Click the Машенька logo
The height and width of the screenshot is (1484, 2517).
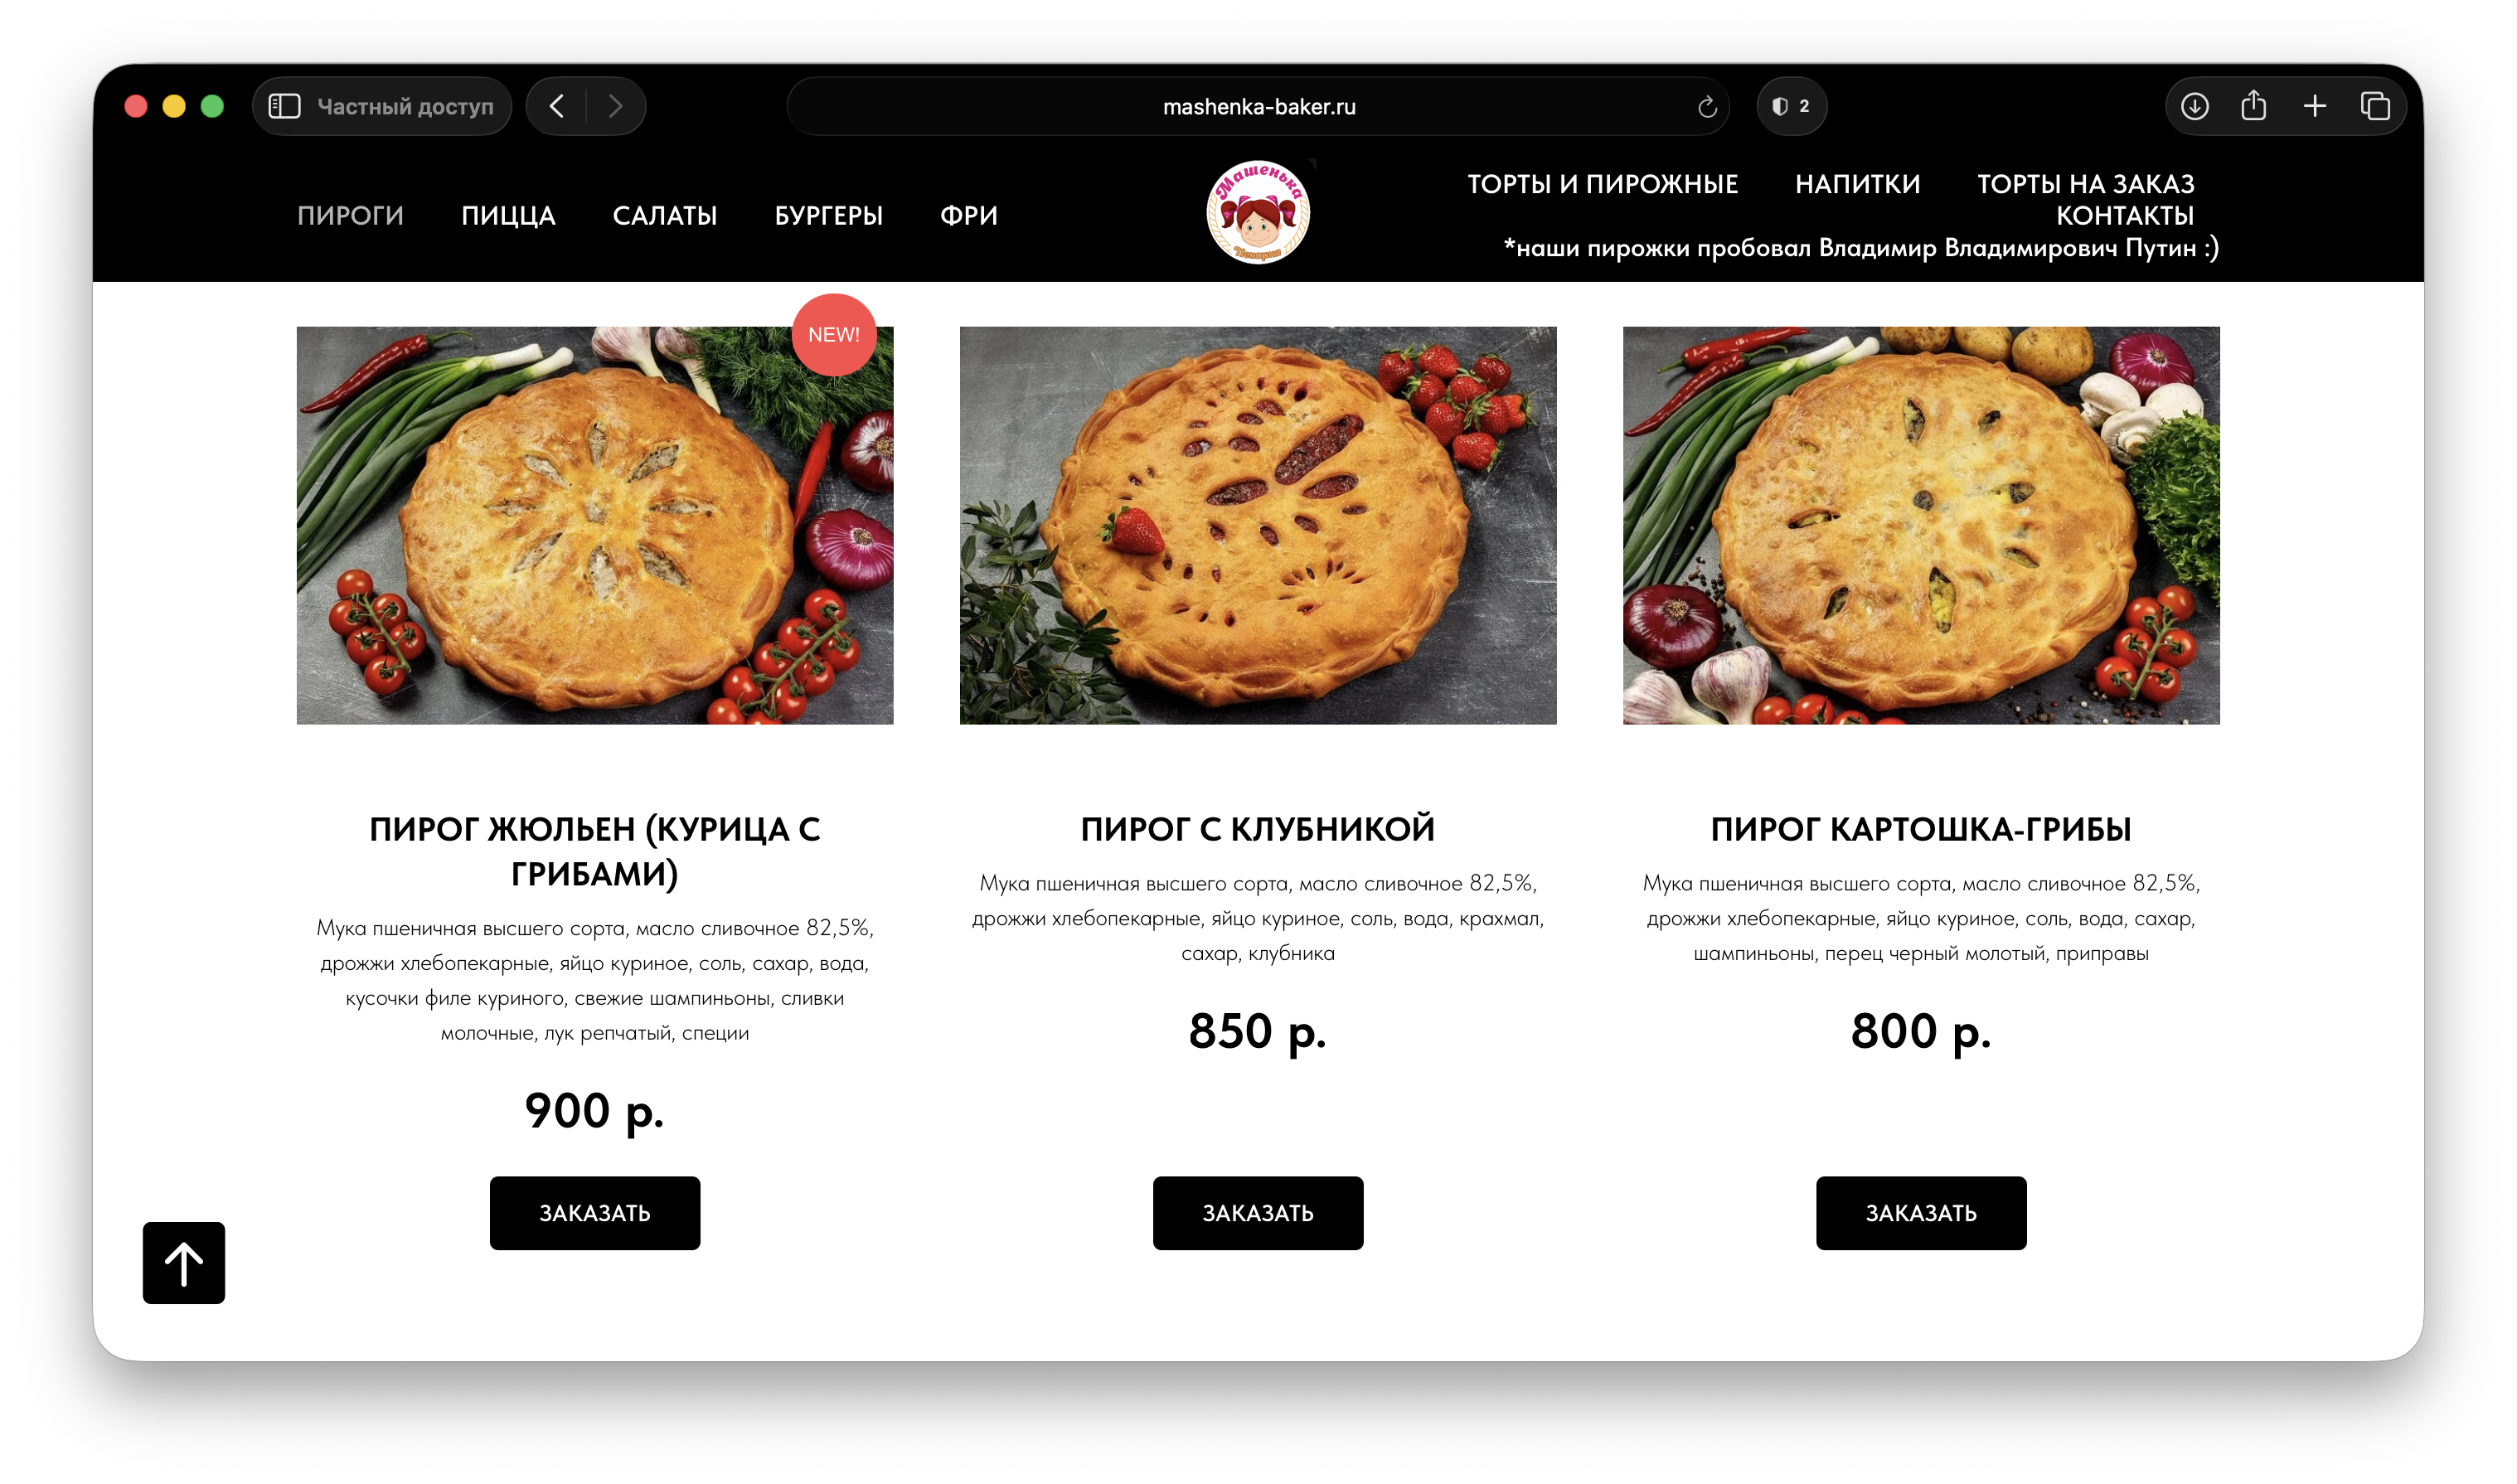[x=1258, y=212]
